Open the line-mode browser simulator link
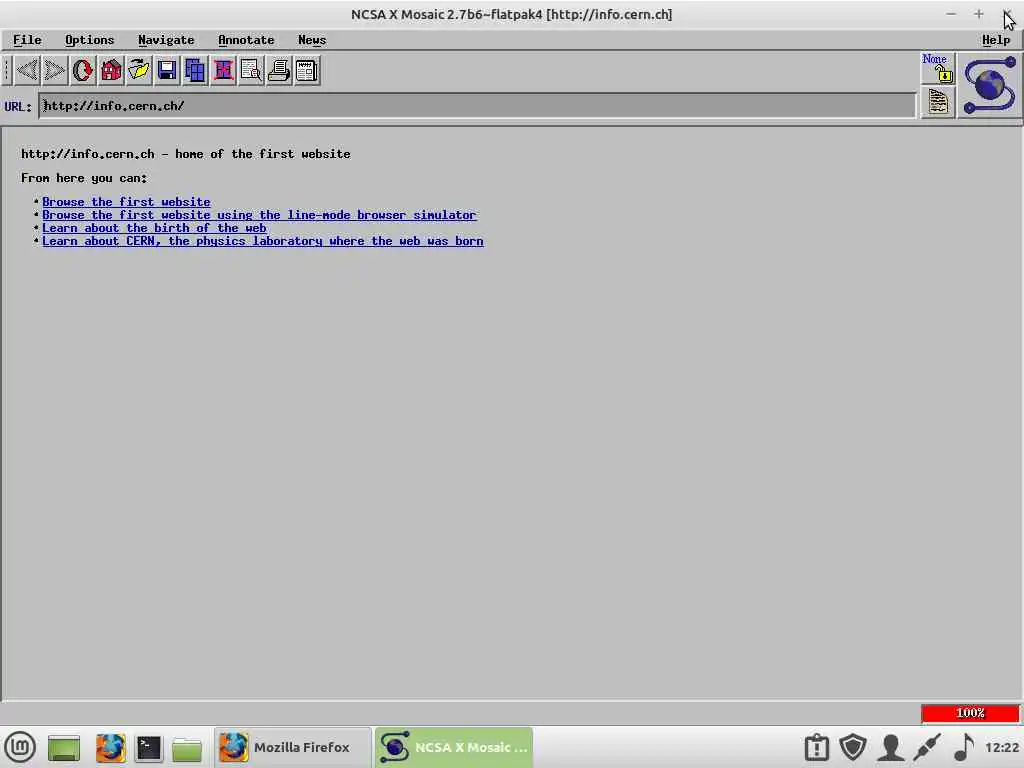Viewport: 1024px width, 768px height. point(259,215)
